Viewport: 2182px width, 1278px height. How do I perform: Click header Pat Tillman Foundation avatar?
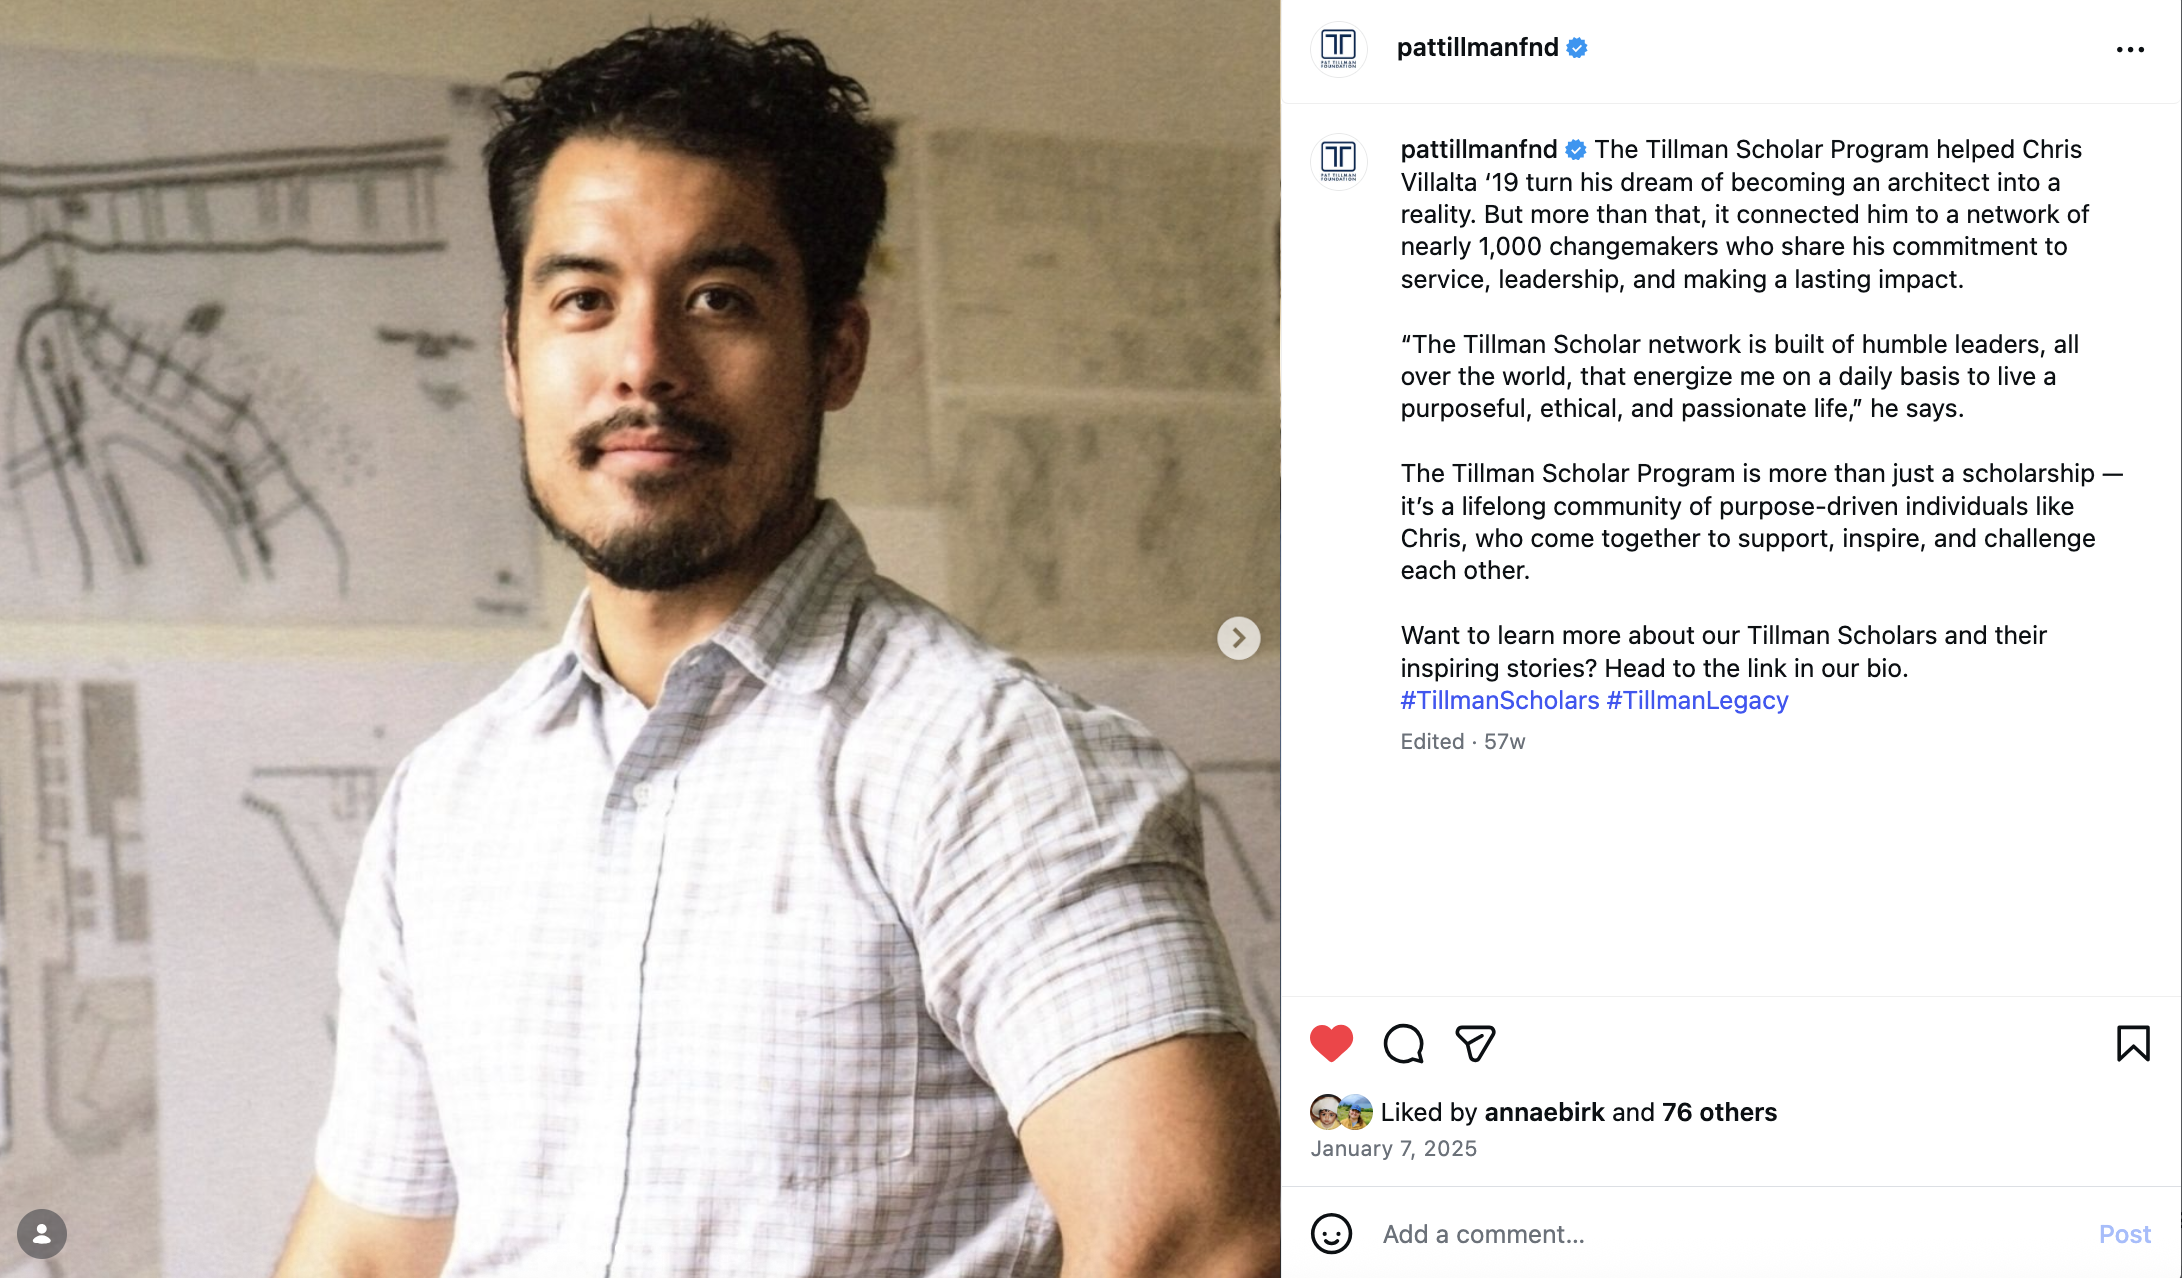pyautogui.click(x=1338, y=49)
